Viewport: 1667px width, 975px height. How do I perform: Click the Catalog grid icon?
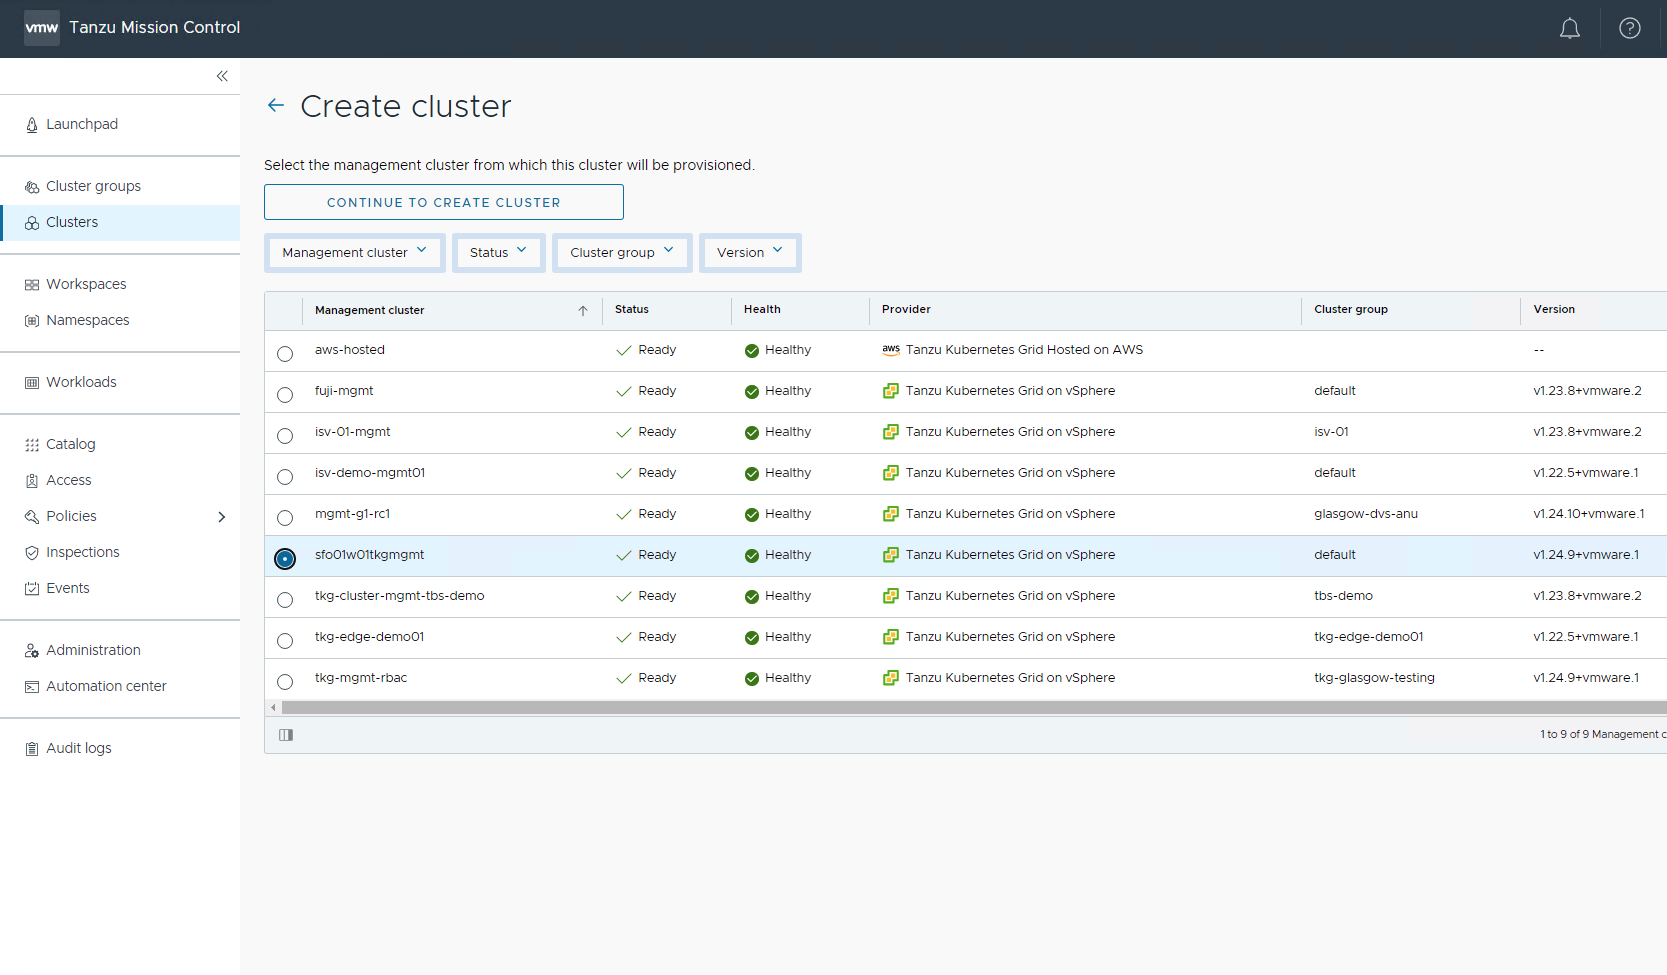(32, 445)
